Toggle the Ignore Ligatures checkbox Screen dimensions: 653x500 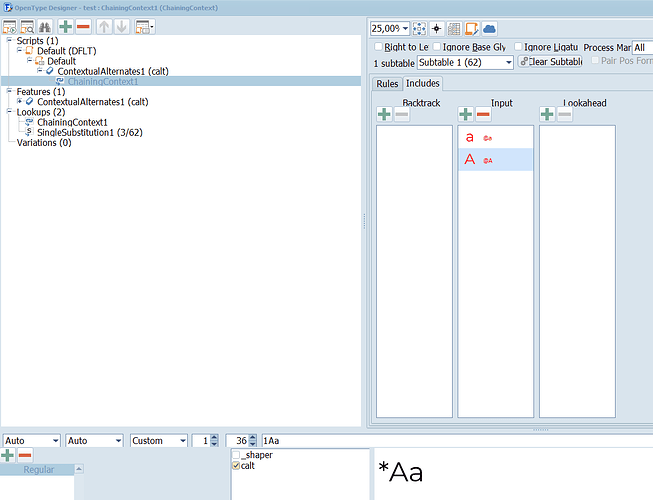click(x=518, y=46)
